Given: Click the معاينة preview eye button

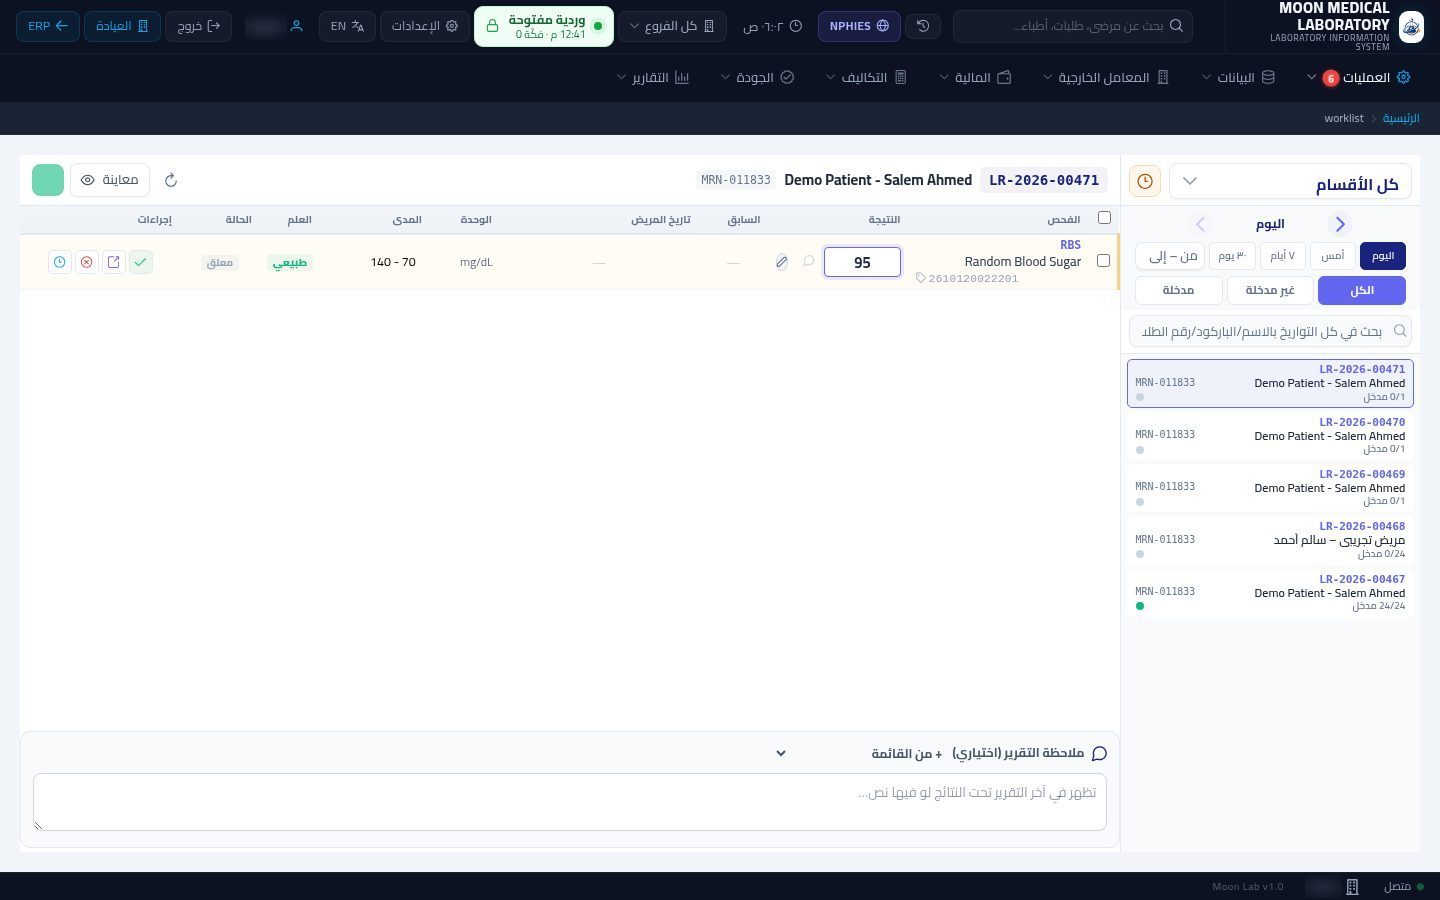Looking at the screenshot, I should tap(110, 180).
